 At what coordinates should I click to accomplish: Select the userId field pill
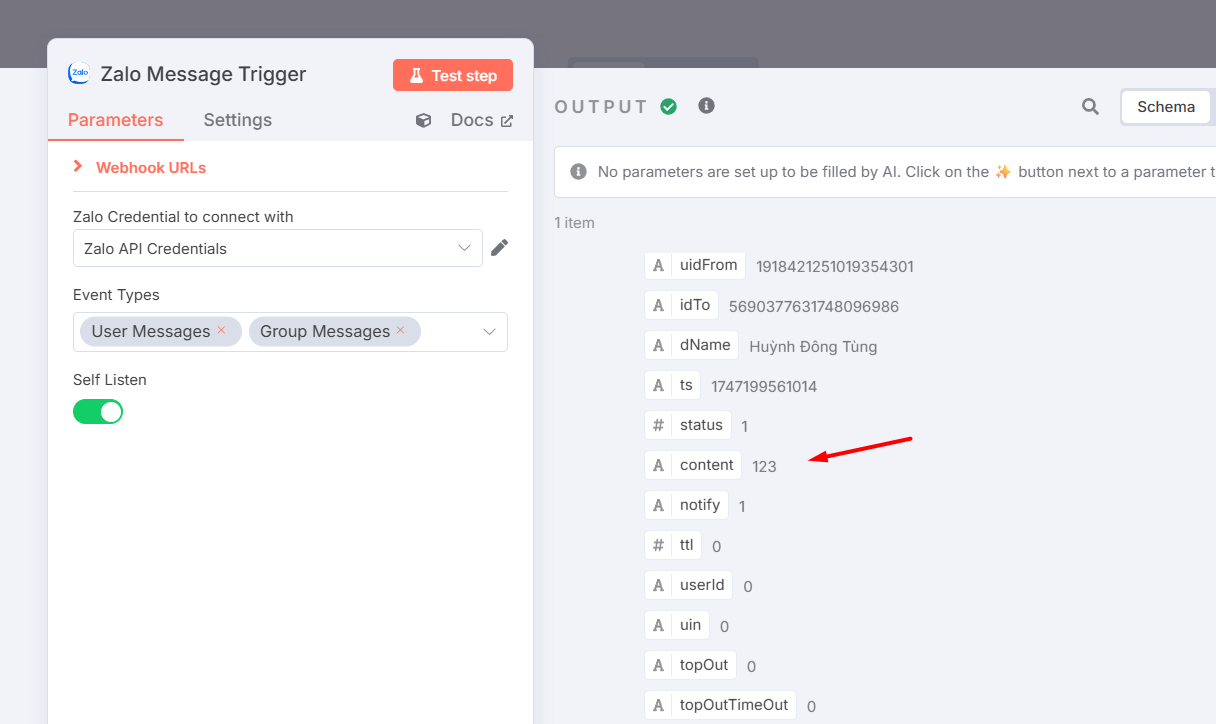tap(689, 585)
